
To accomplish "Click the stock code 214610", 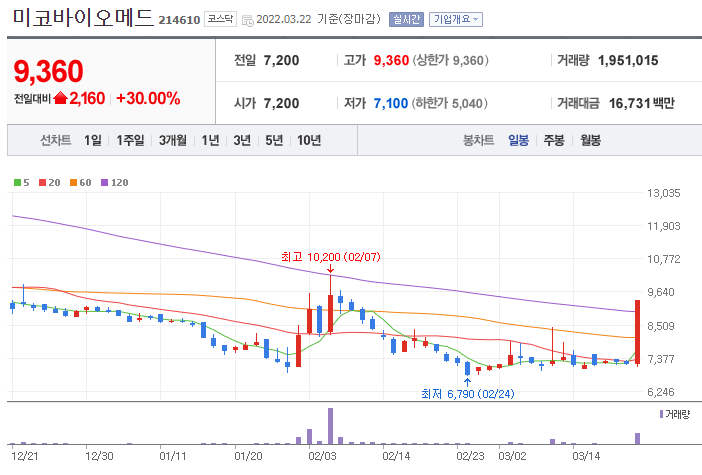I will click(x=179, y=20).
